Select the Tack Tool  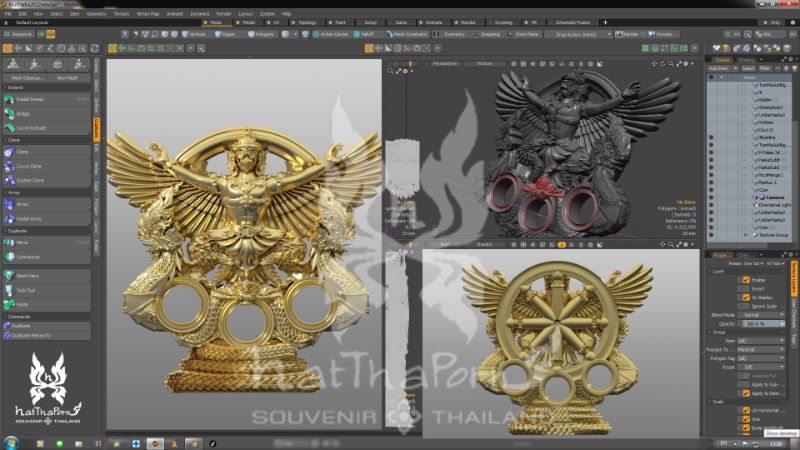[x=47, y=290]
